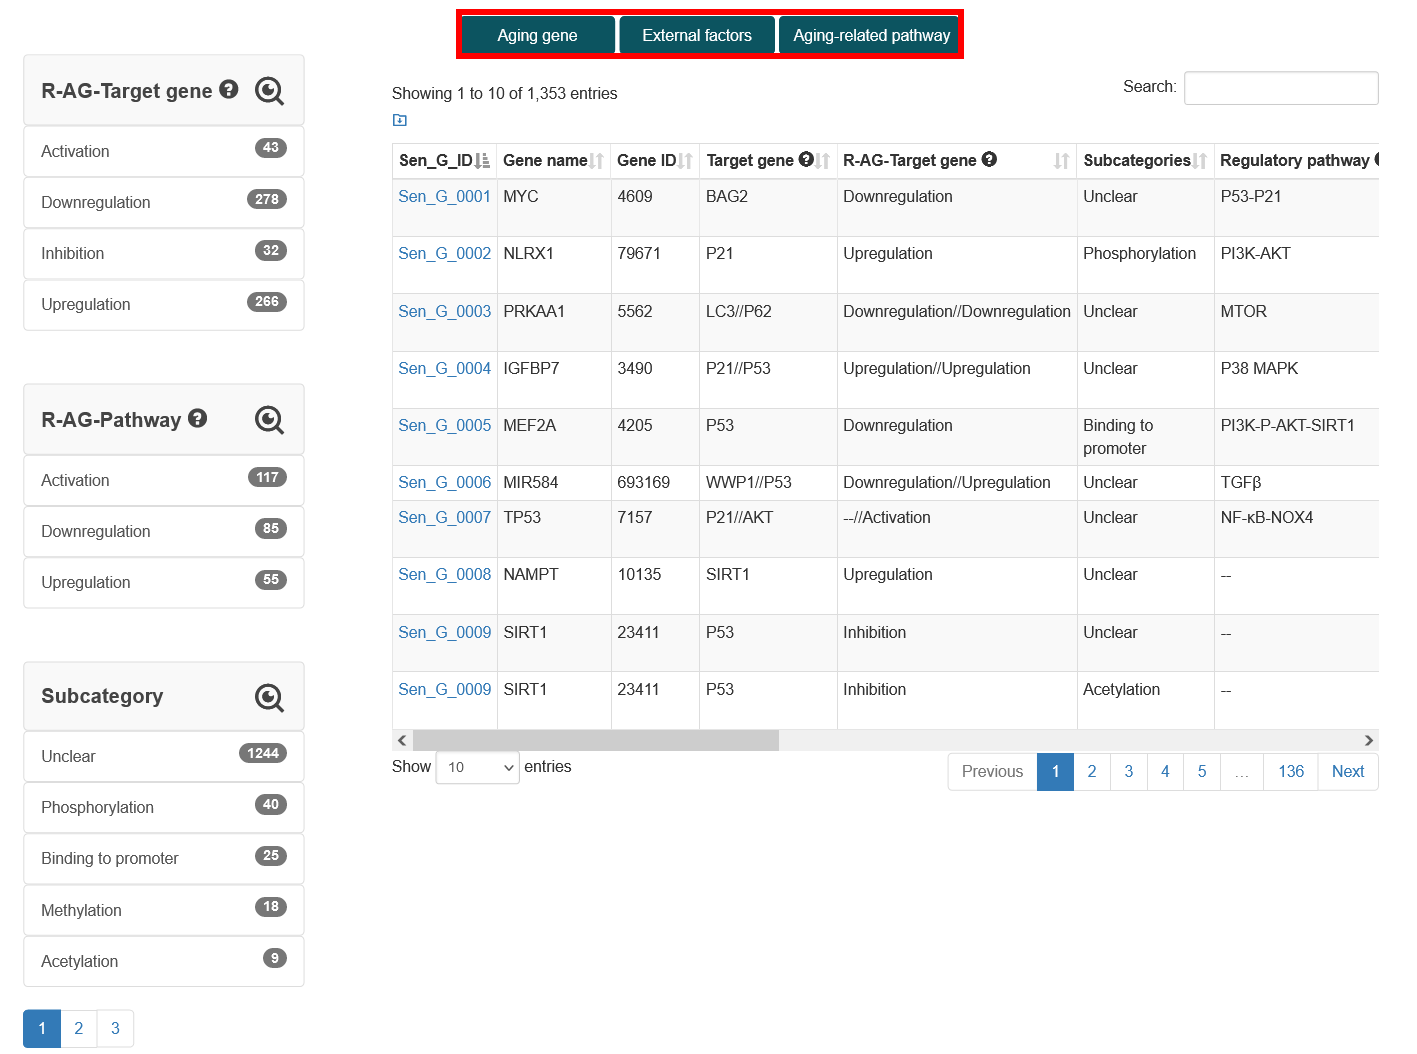The width and height of the screenshot is (1417, 1054).
Task: Filter by Downregulation in R-AG-Target gene
Action: [164, 202]
